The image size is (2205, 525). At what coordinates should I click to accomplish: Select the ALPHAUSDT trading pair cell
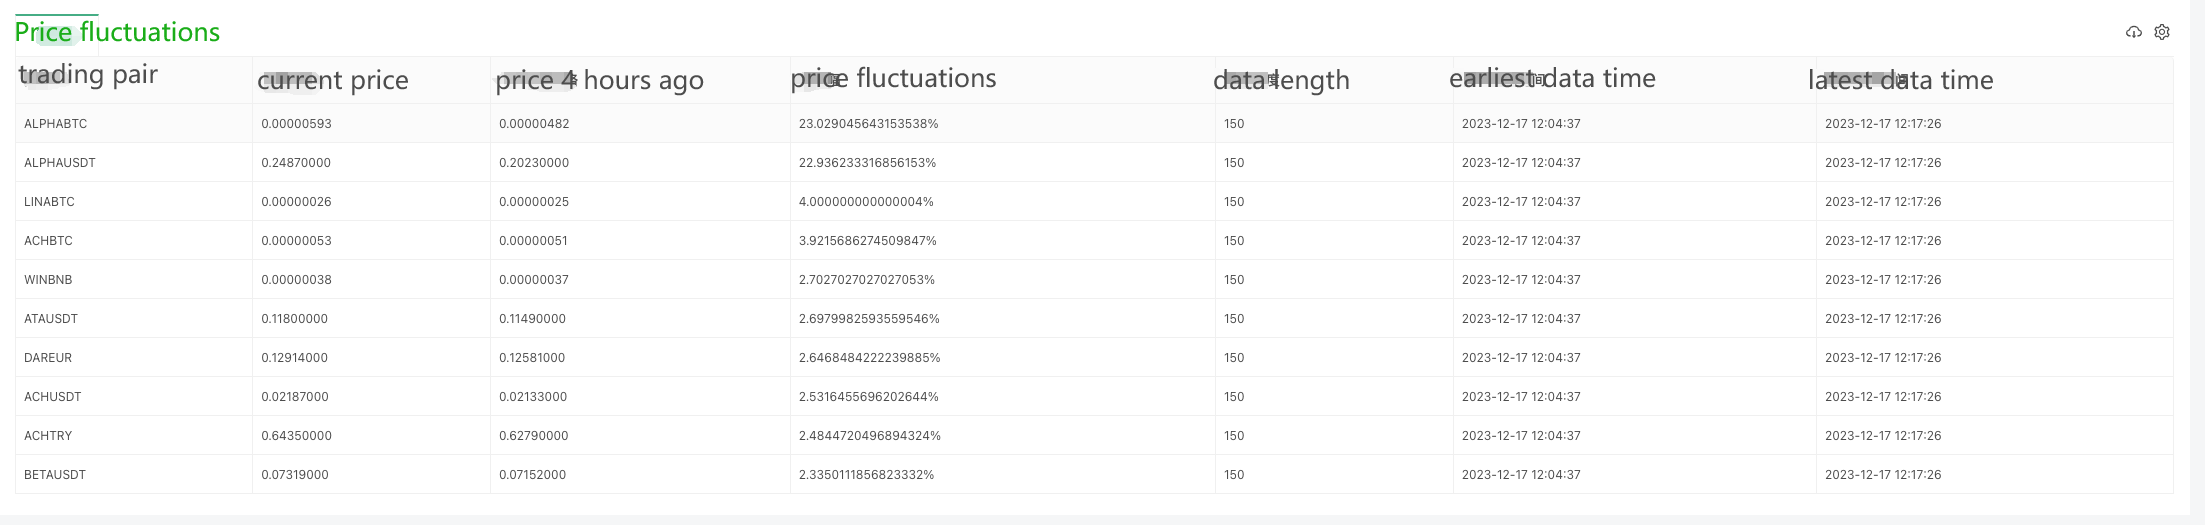pos(60,163)
